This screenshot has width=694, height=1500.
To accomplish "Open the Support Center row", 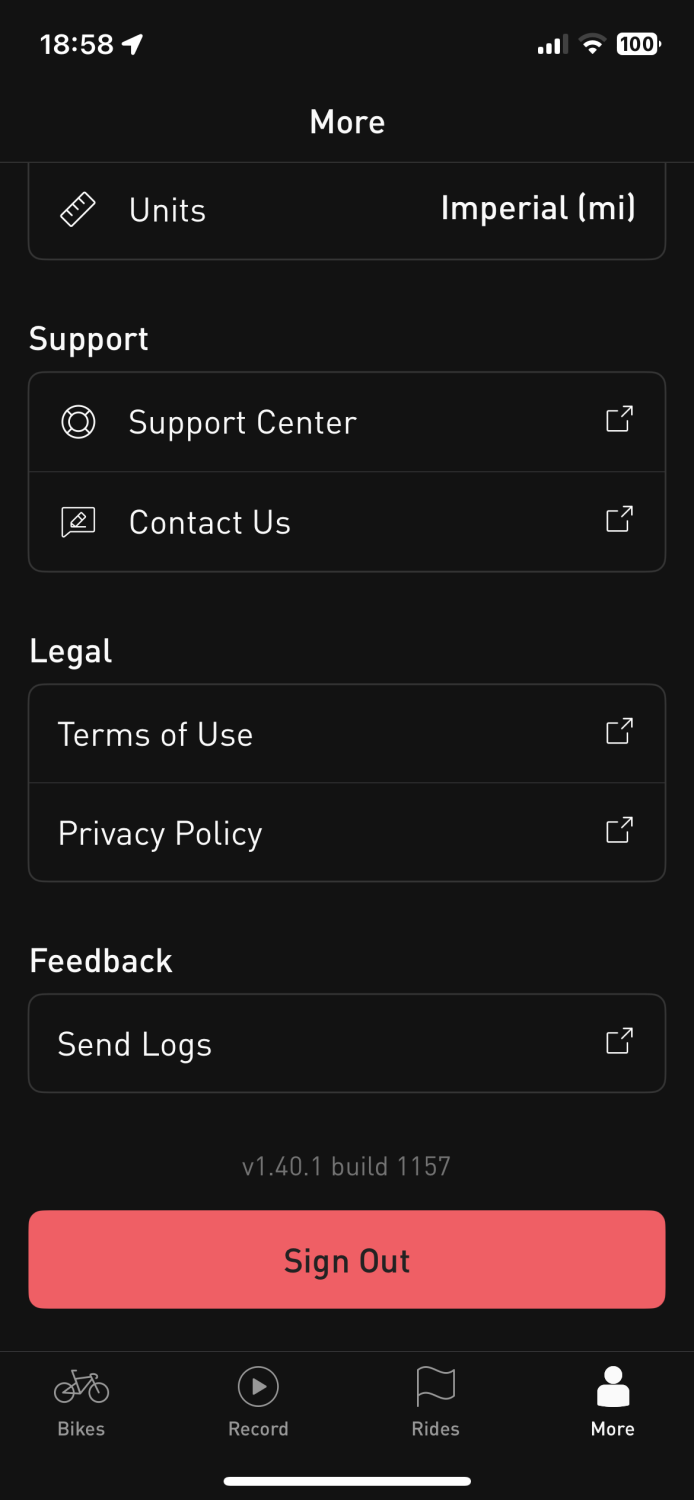I will pyautogui.click(x=243, y=423).
